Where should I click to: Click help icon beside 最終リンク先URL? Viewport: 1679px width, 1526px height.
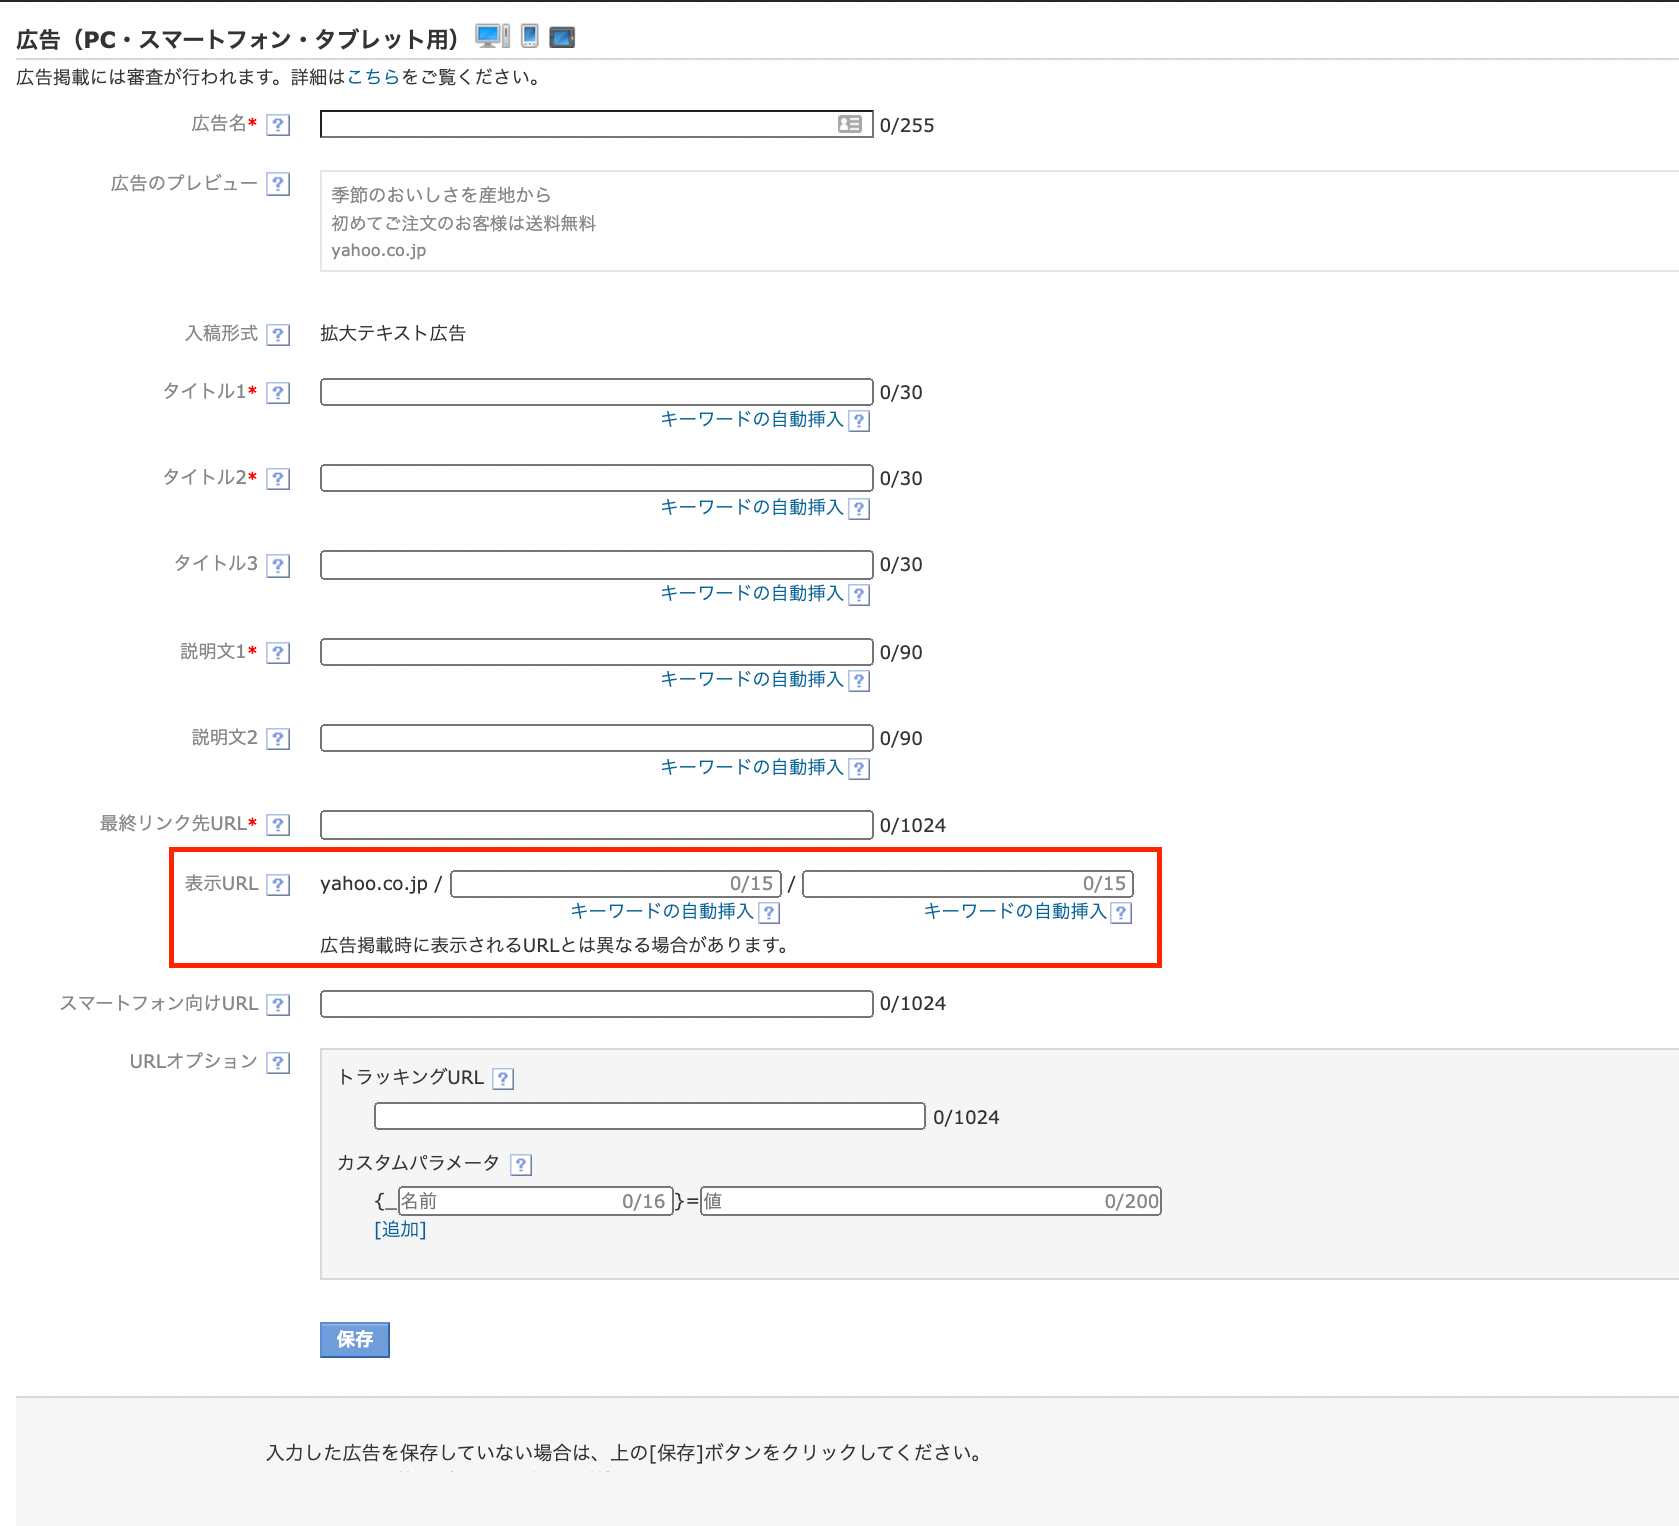pos(279,824)
